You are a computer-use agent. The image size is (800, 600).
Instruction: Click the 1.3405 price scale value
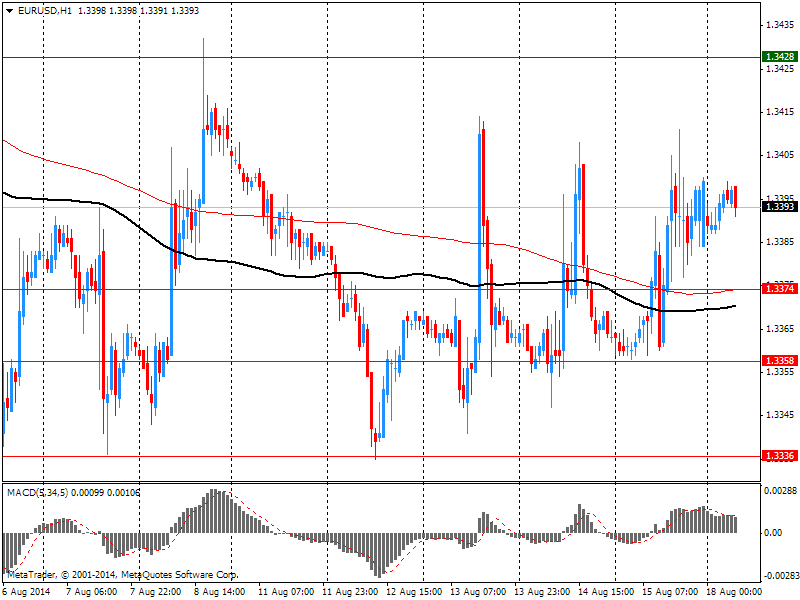pyautogui.click(x=781, y=155)
